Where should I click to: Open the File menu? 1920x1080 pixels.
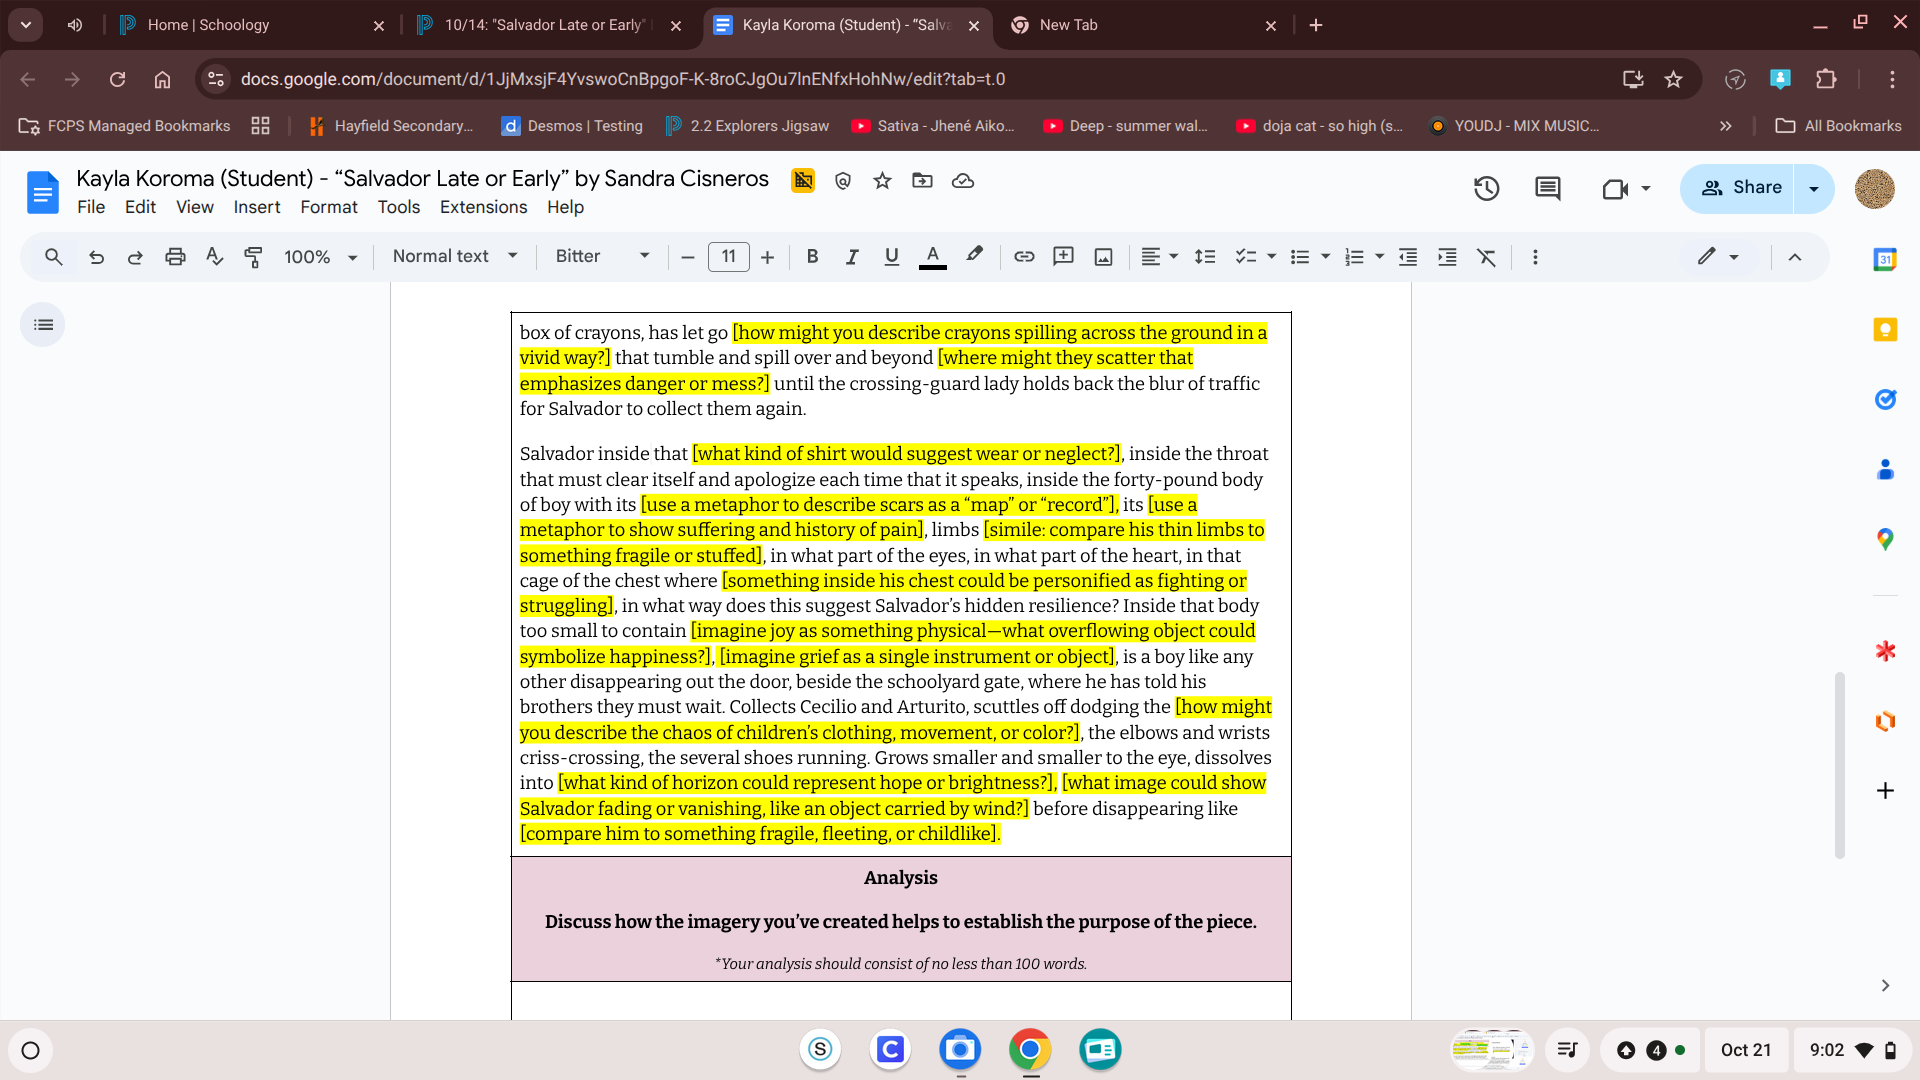(91, 207)
